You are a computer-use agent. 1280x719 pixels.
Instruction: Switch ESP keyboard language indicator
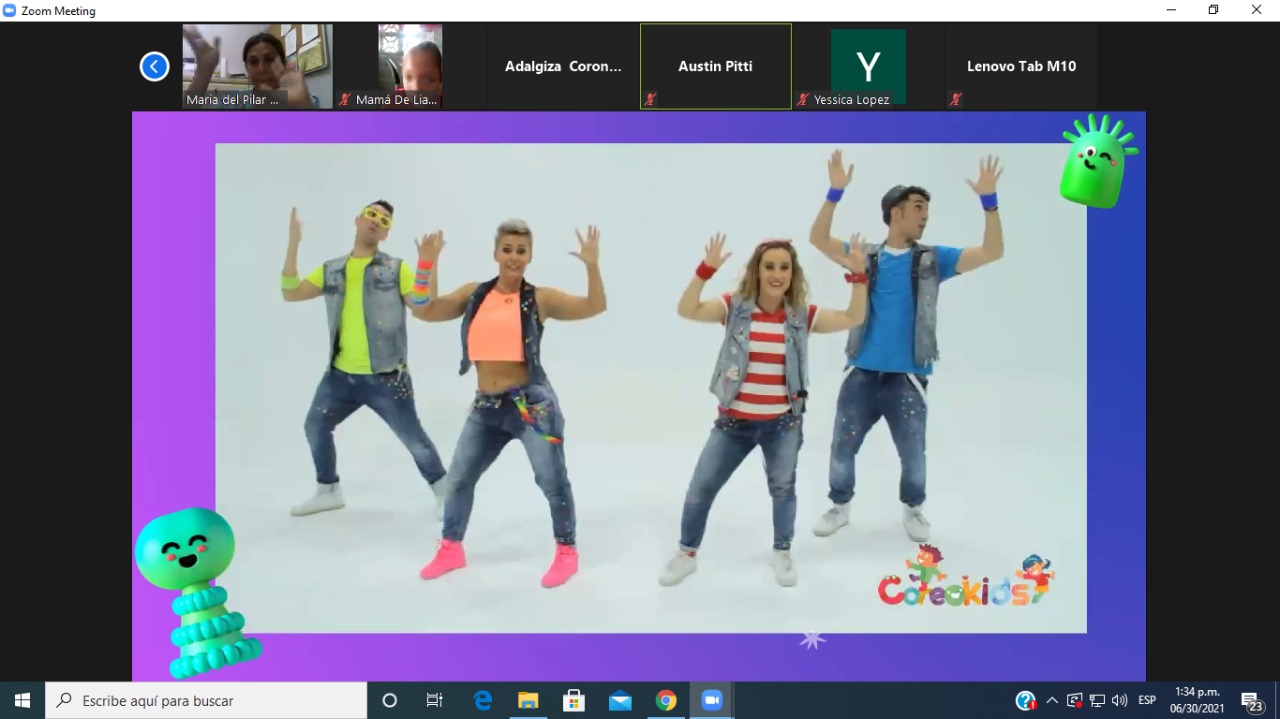1147,700
